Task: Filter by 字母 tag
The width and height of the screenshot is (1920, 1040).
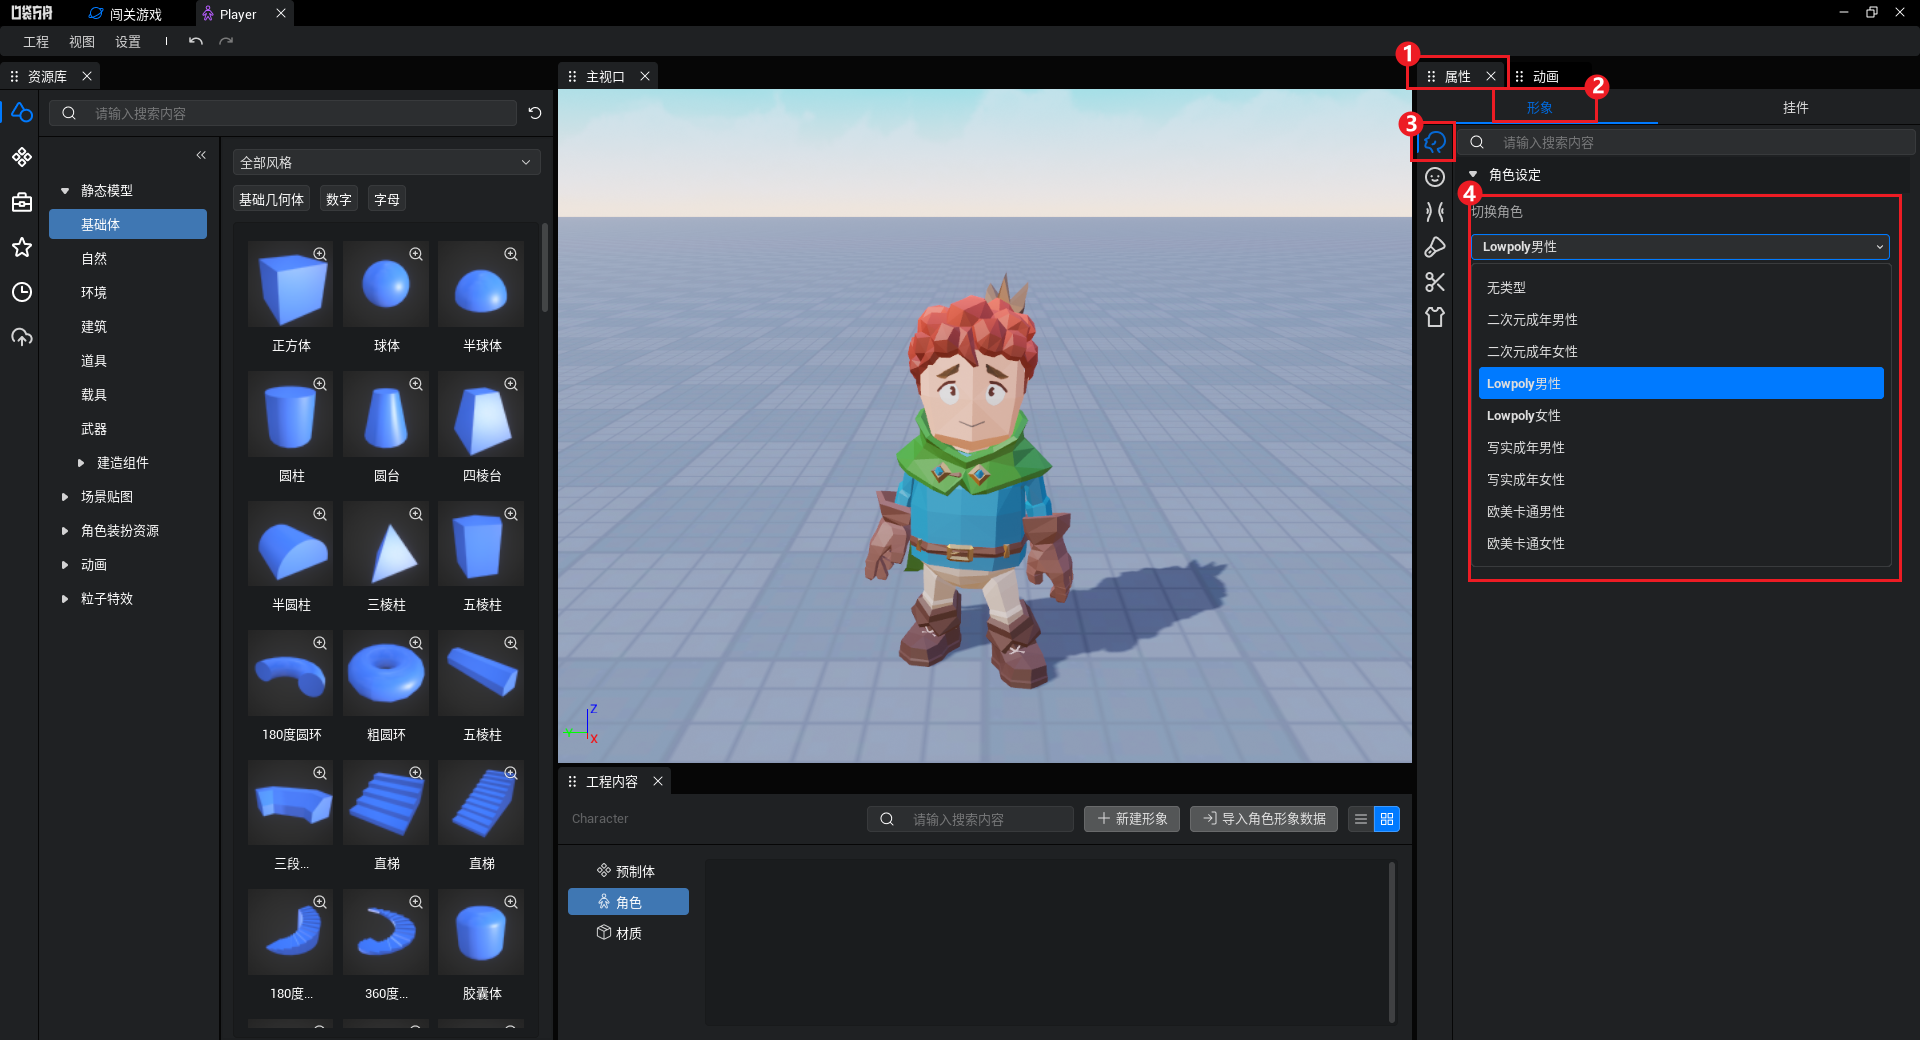Action: 387,199
